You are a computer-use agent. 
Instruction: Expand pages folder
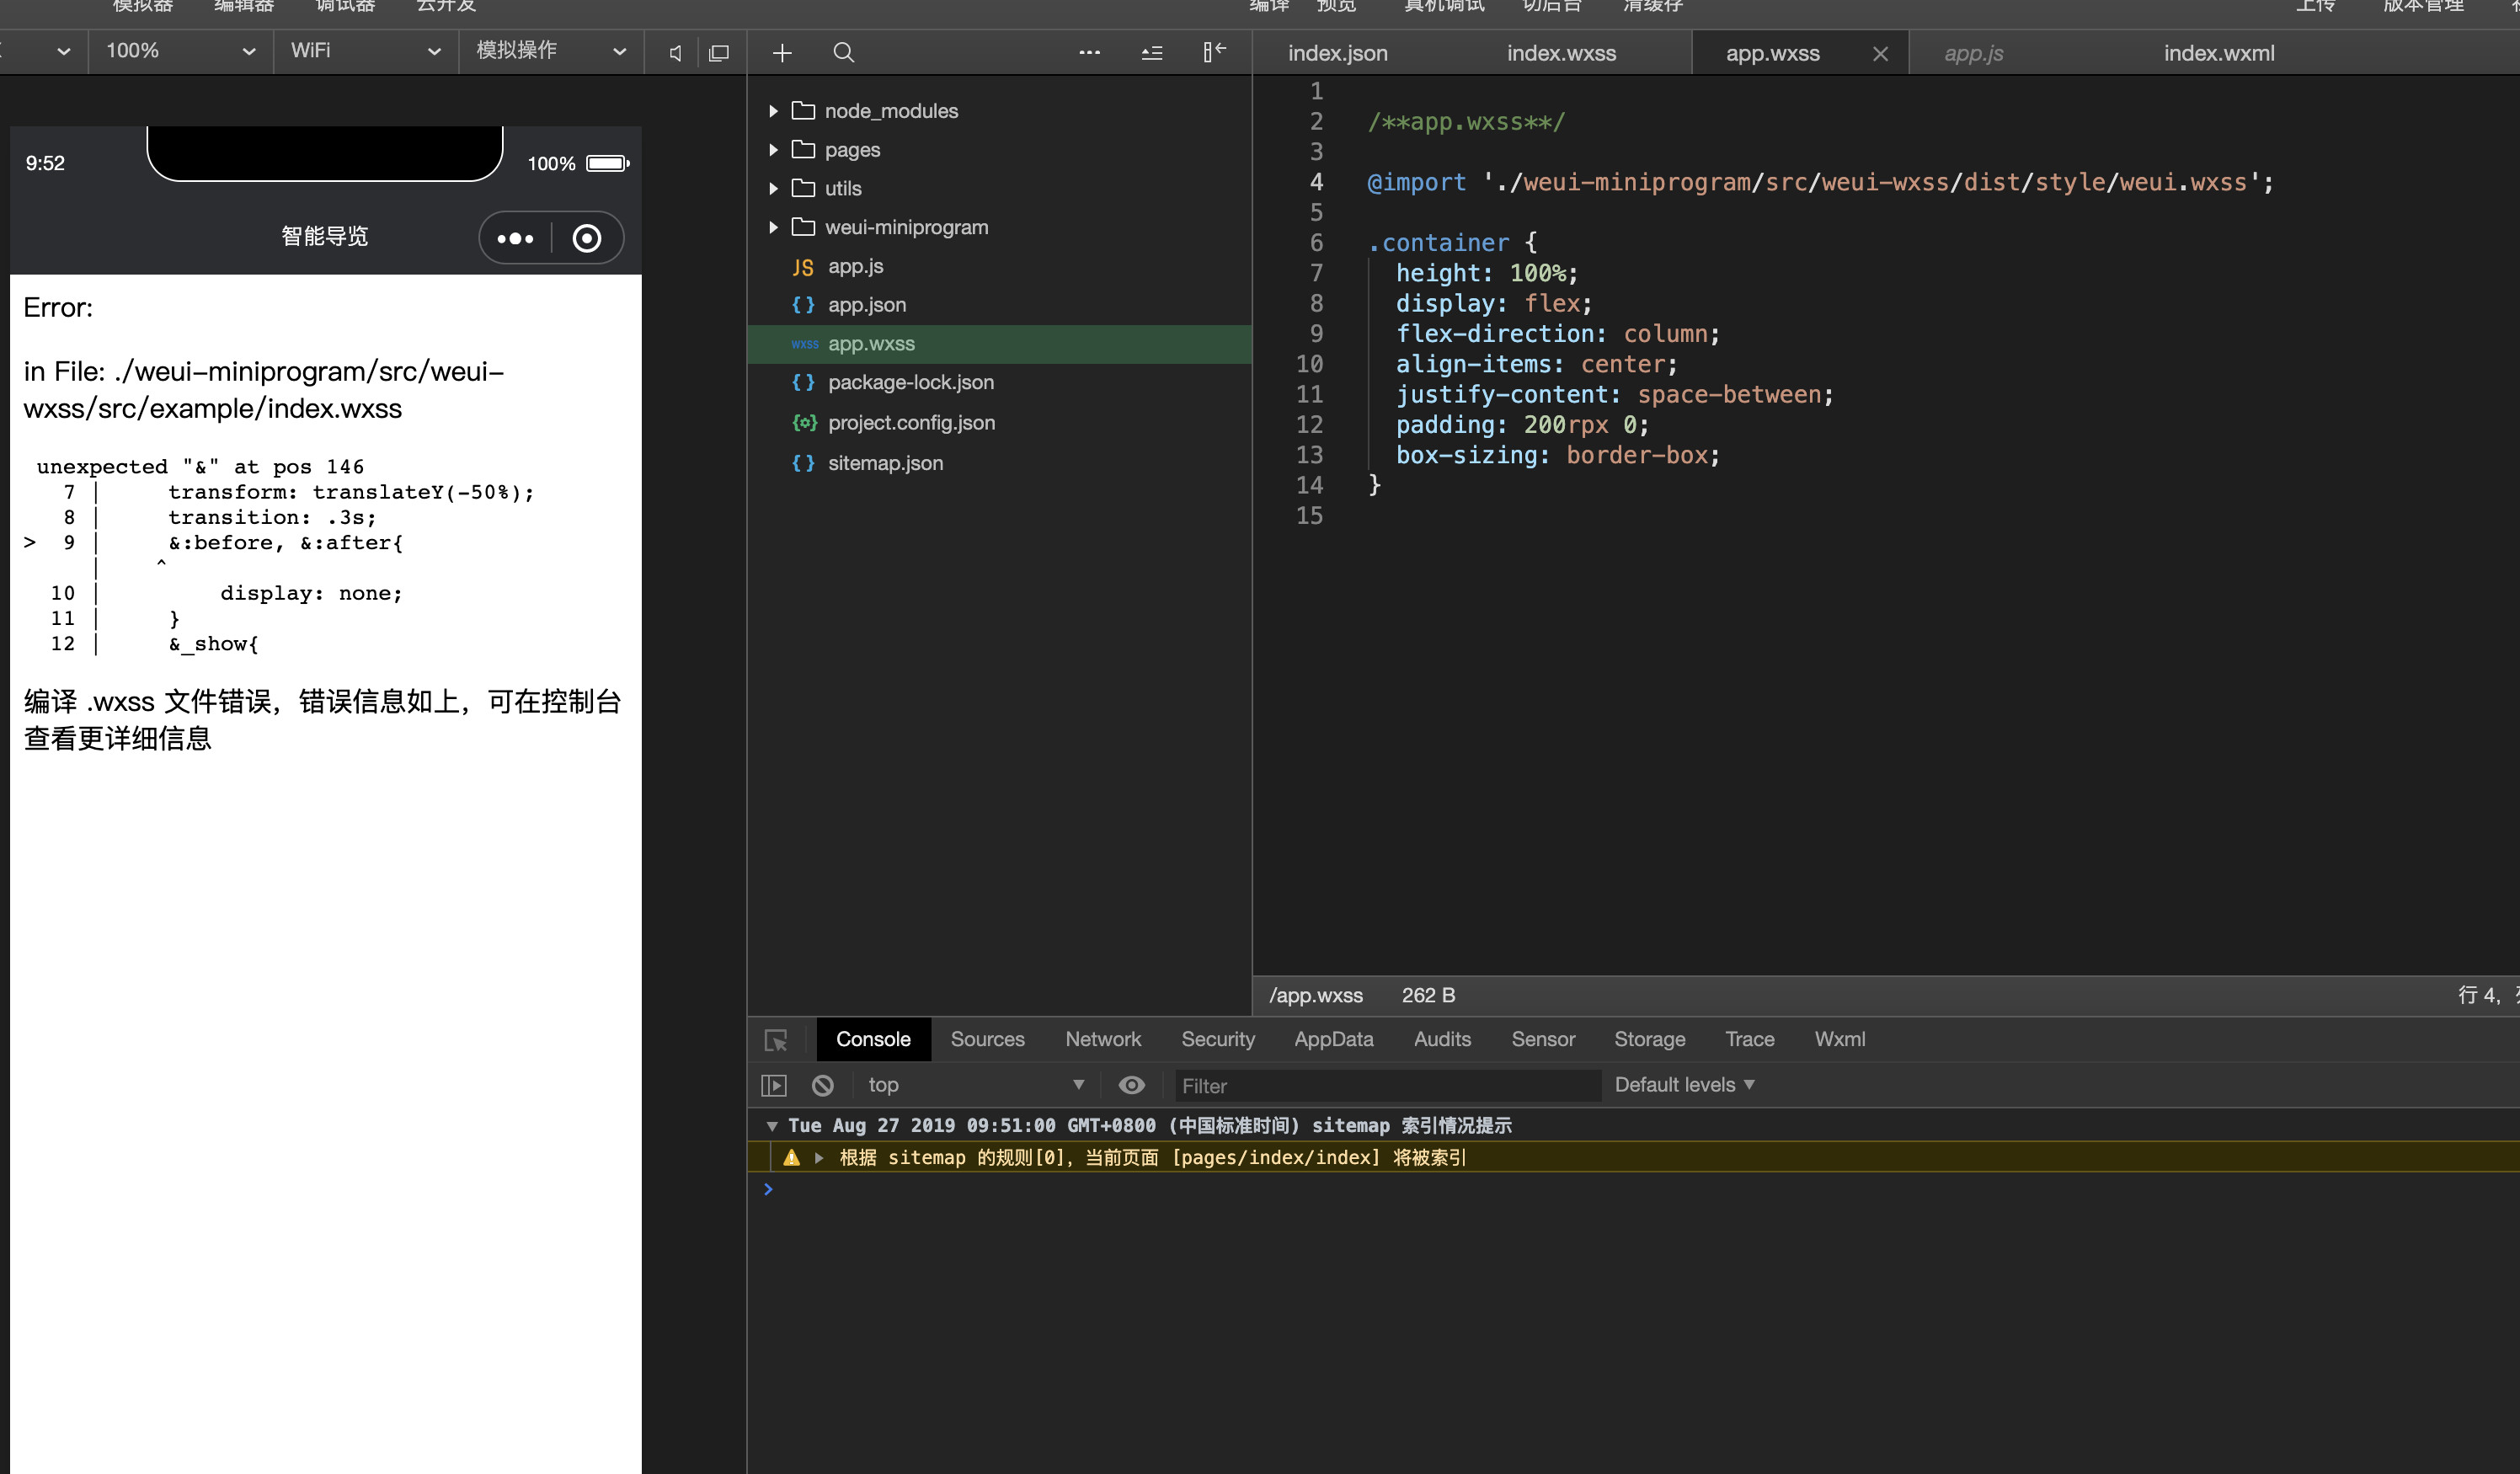point(773,150)
